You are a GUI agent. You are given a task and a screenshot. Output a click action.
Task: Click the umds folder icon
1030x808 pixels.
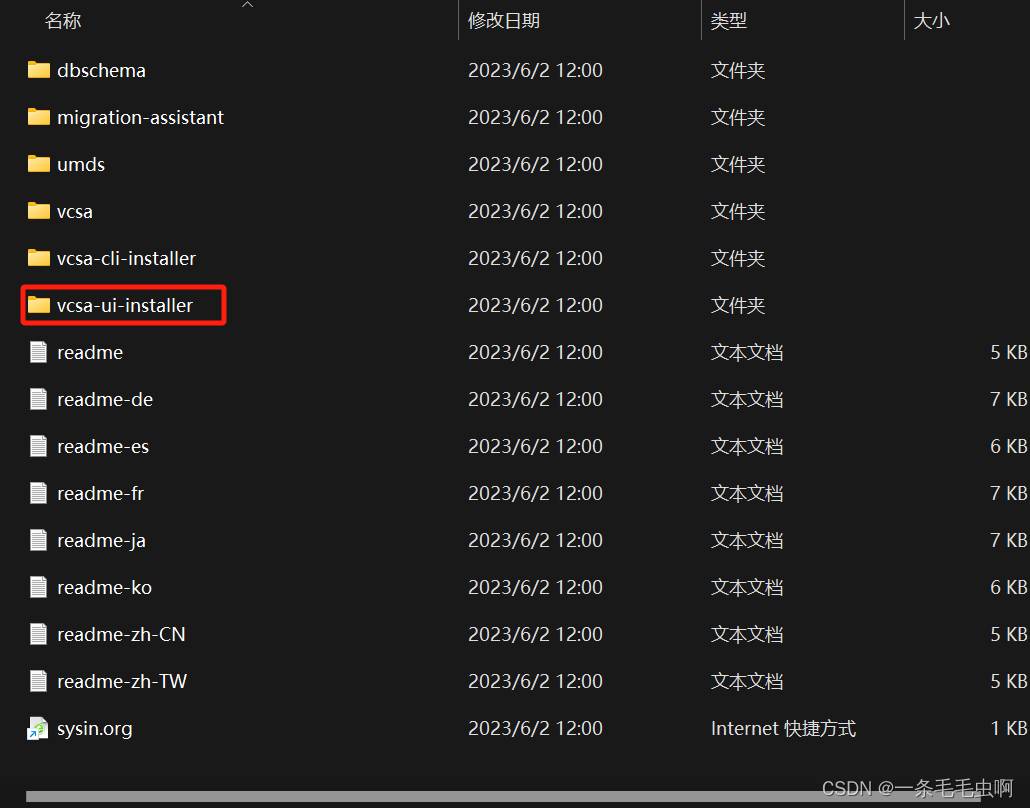[39, 164]
